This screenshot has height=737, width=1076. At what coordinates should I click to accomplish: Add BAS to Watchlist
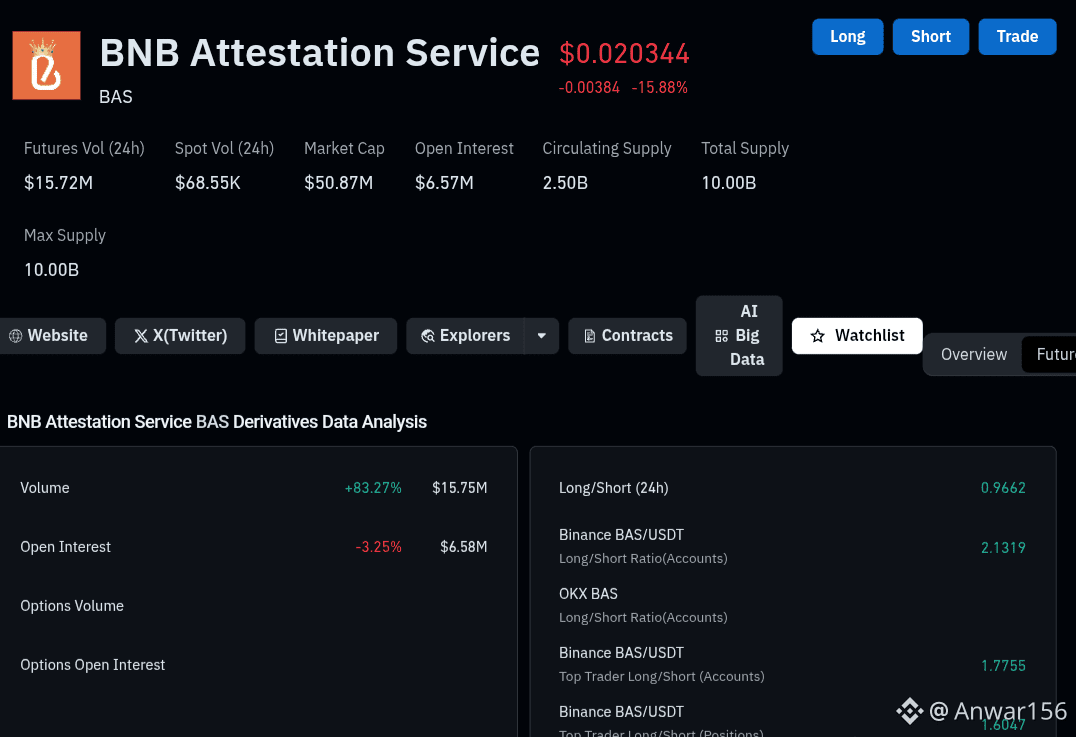[x=857, y=336]
